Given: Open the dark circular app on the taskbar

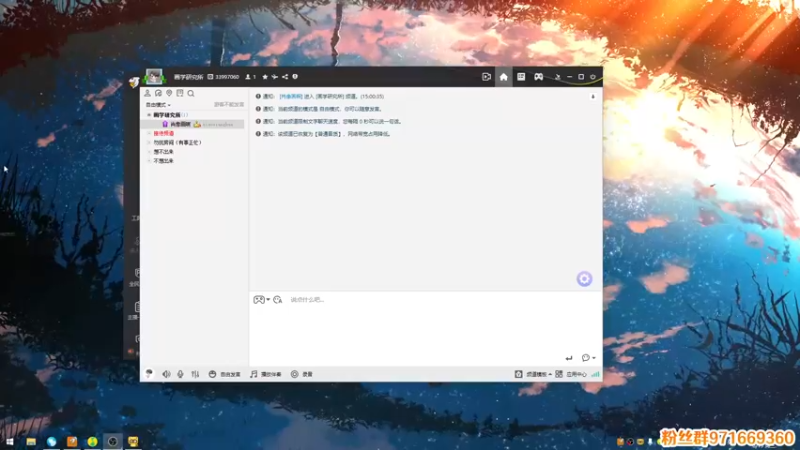Looking at the screenshot, I should pos(113,442).
